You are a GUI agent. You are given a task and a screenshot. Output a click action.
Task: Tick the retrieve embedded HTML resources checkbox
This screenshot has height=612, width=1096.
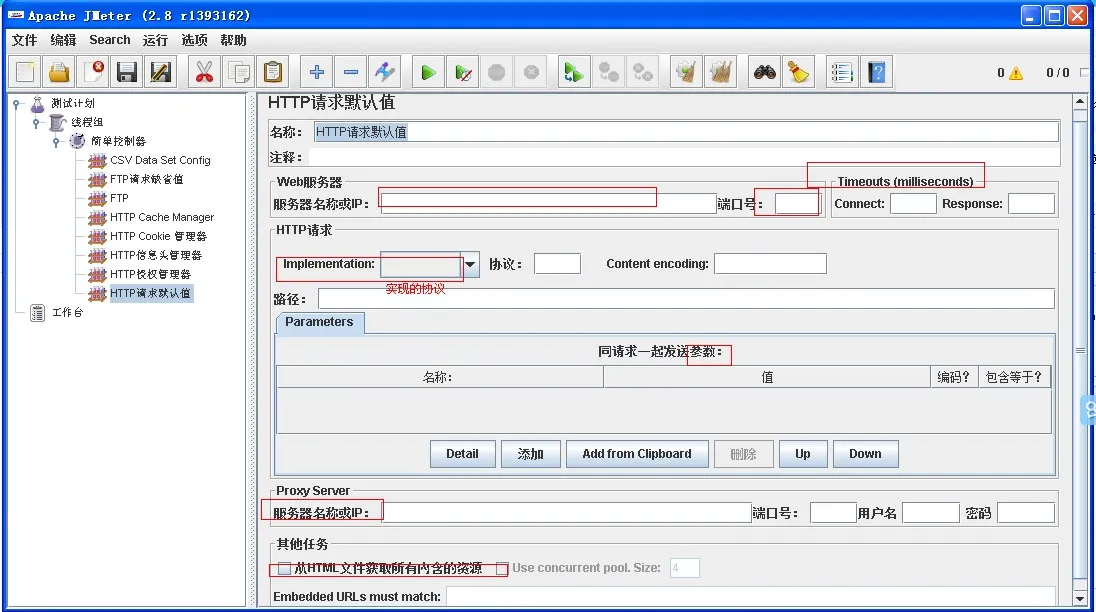pyautogui.click(x=284, y=569)
